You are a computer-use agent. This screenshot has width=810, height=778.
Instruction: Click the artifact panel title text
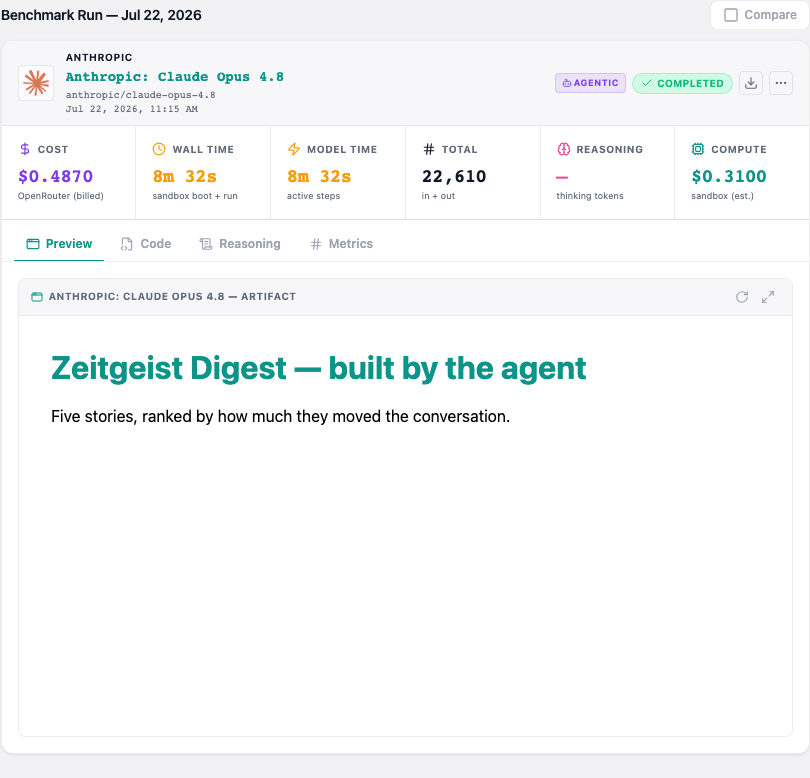pyautogui.click(x=173, y=297)
